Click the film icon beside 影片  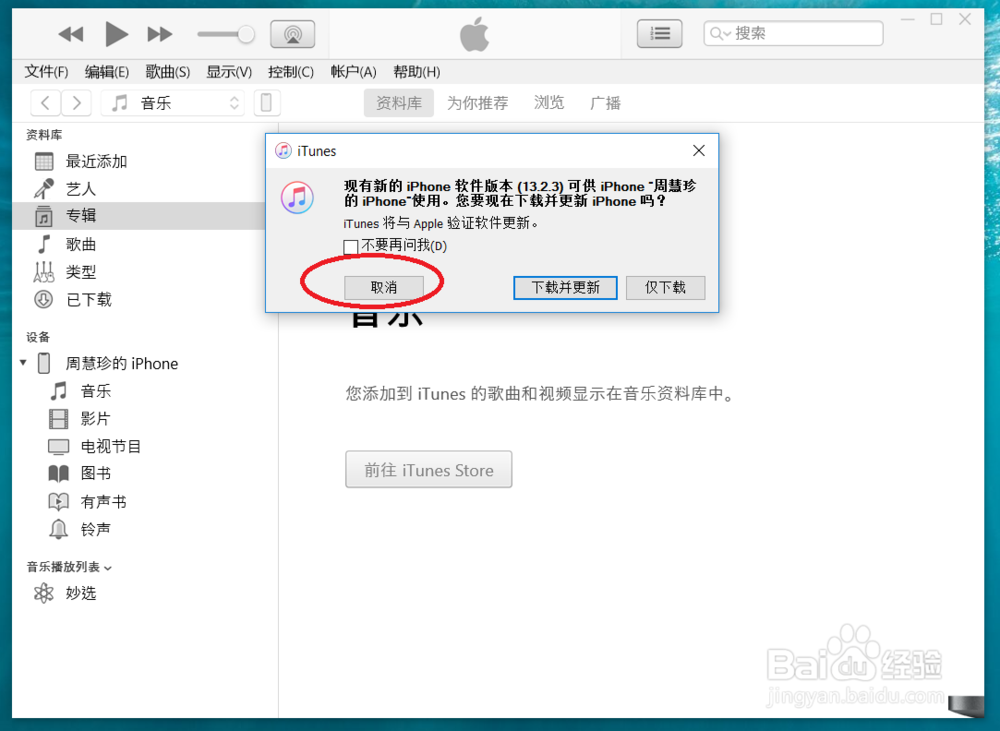point(59,418)
